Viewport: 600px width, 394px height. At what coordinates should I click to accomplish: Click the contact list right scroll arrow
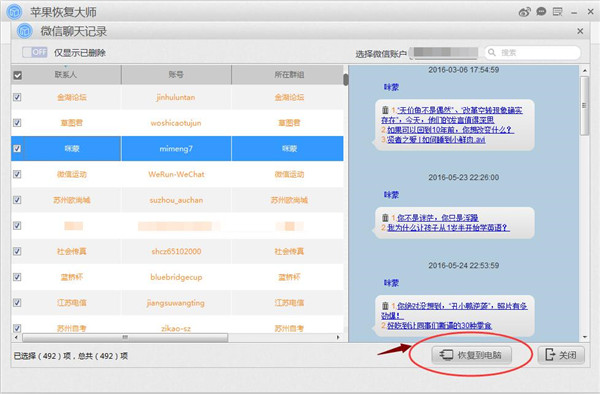click(x=338, y=337)
